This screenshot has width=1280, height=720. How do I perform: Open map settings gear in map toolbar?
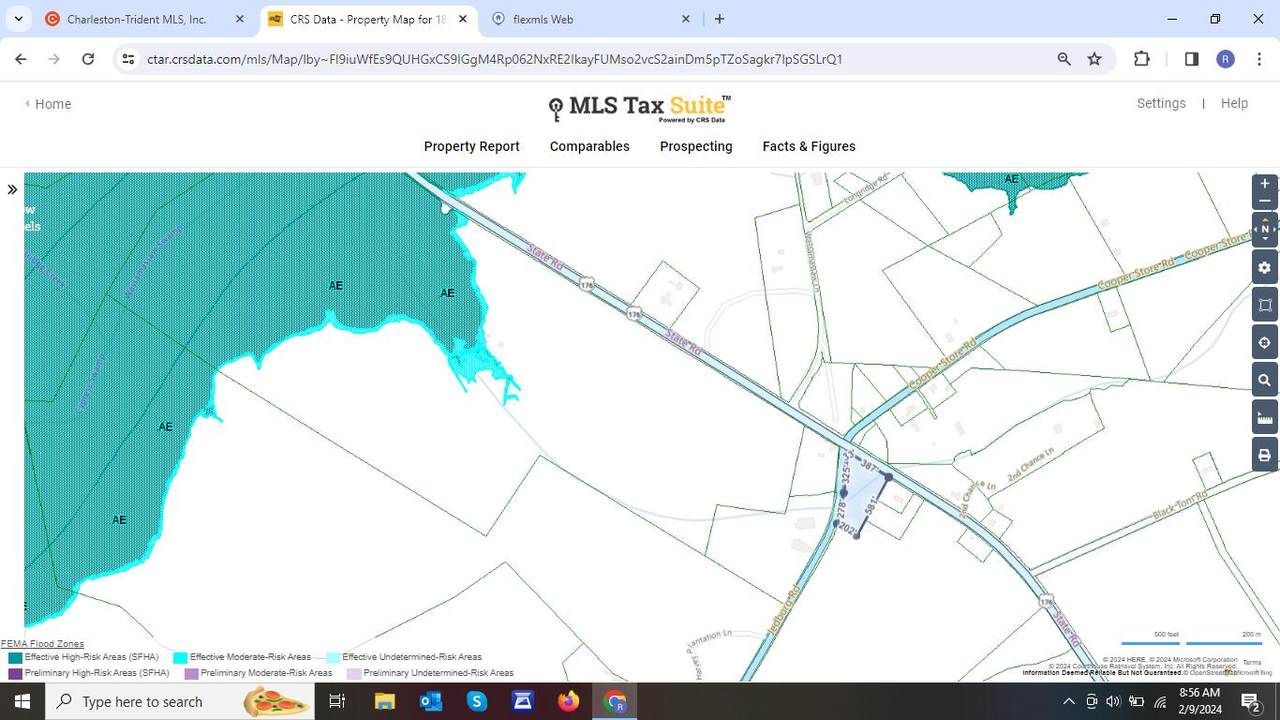1265,268
